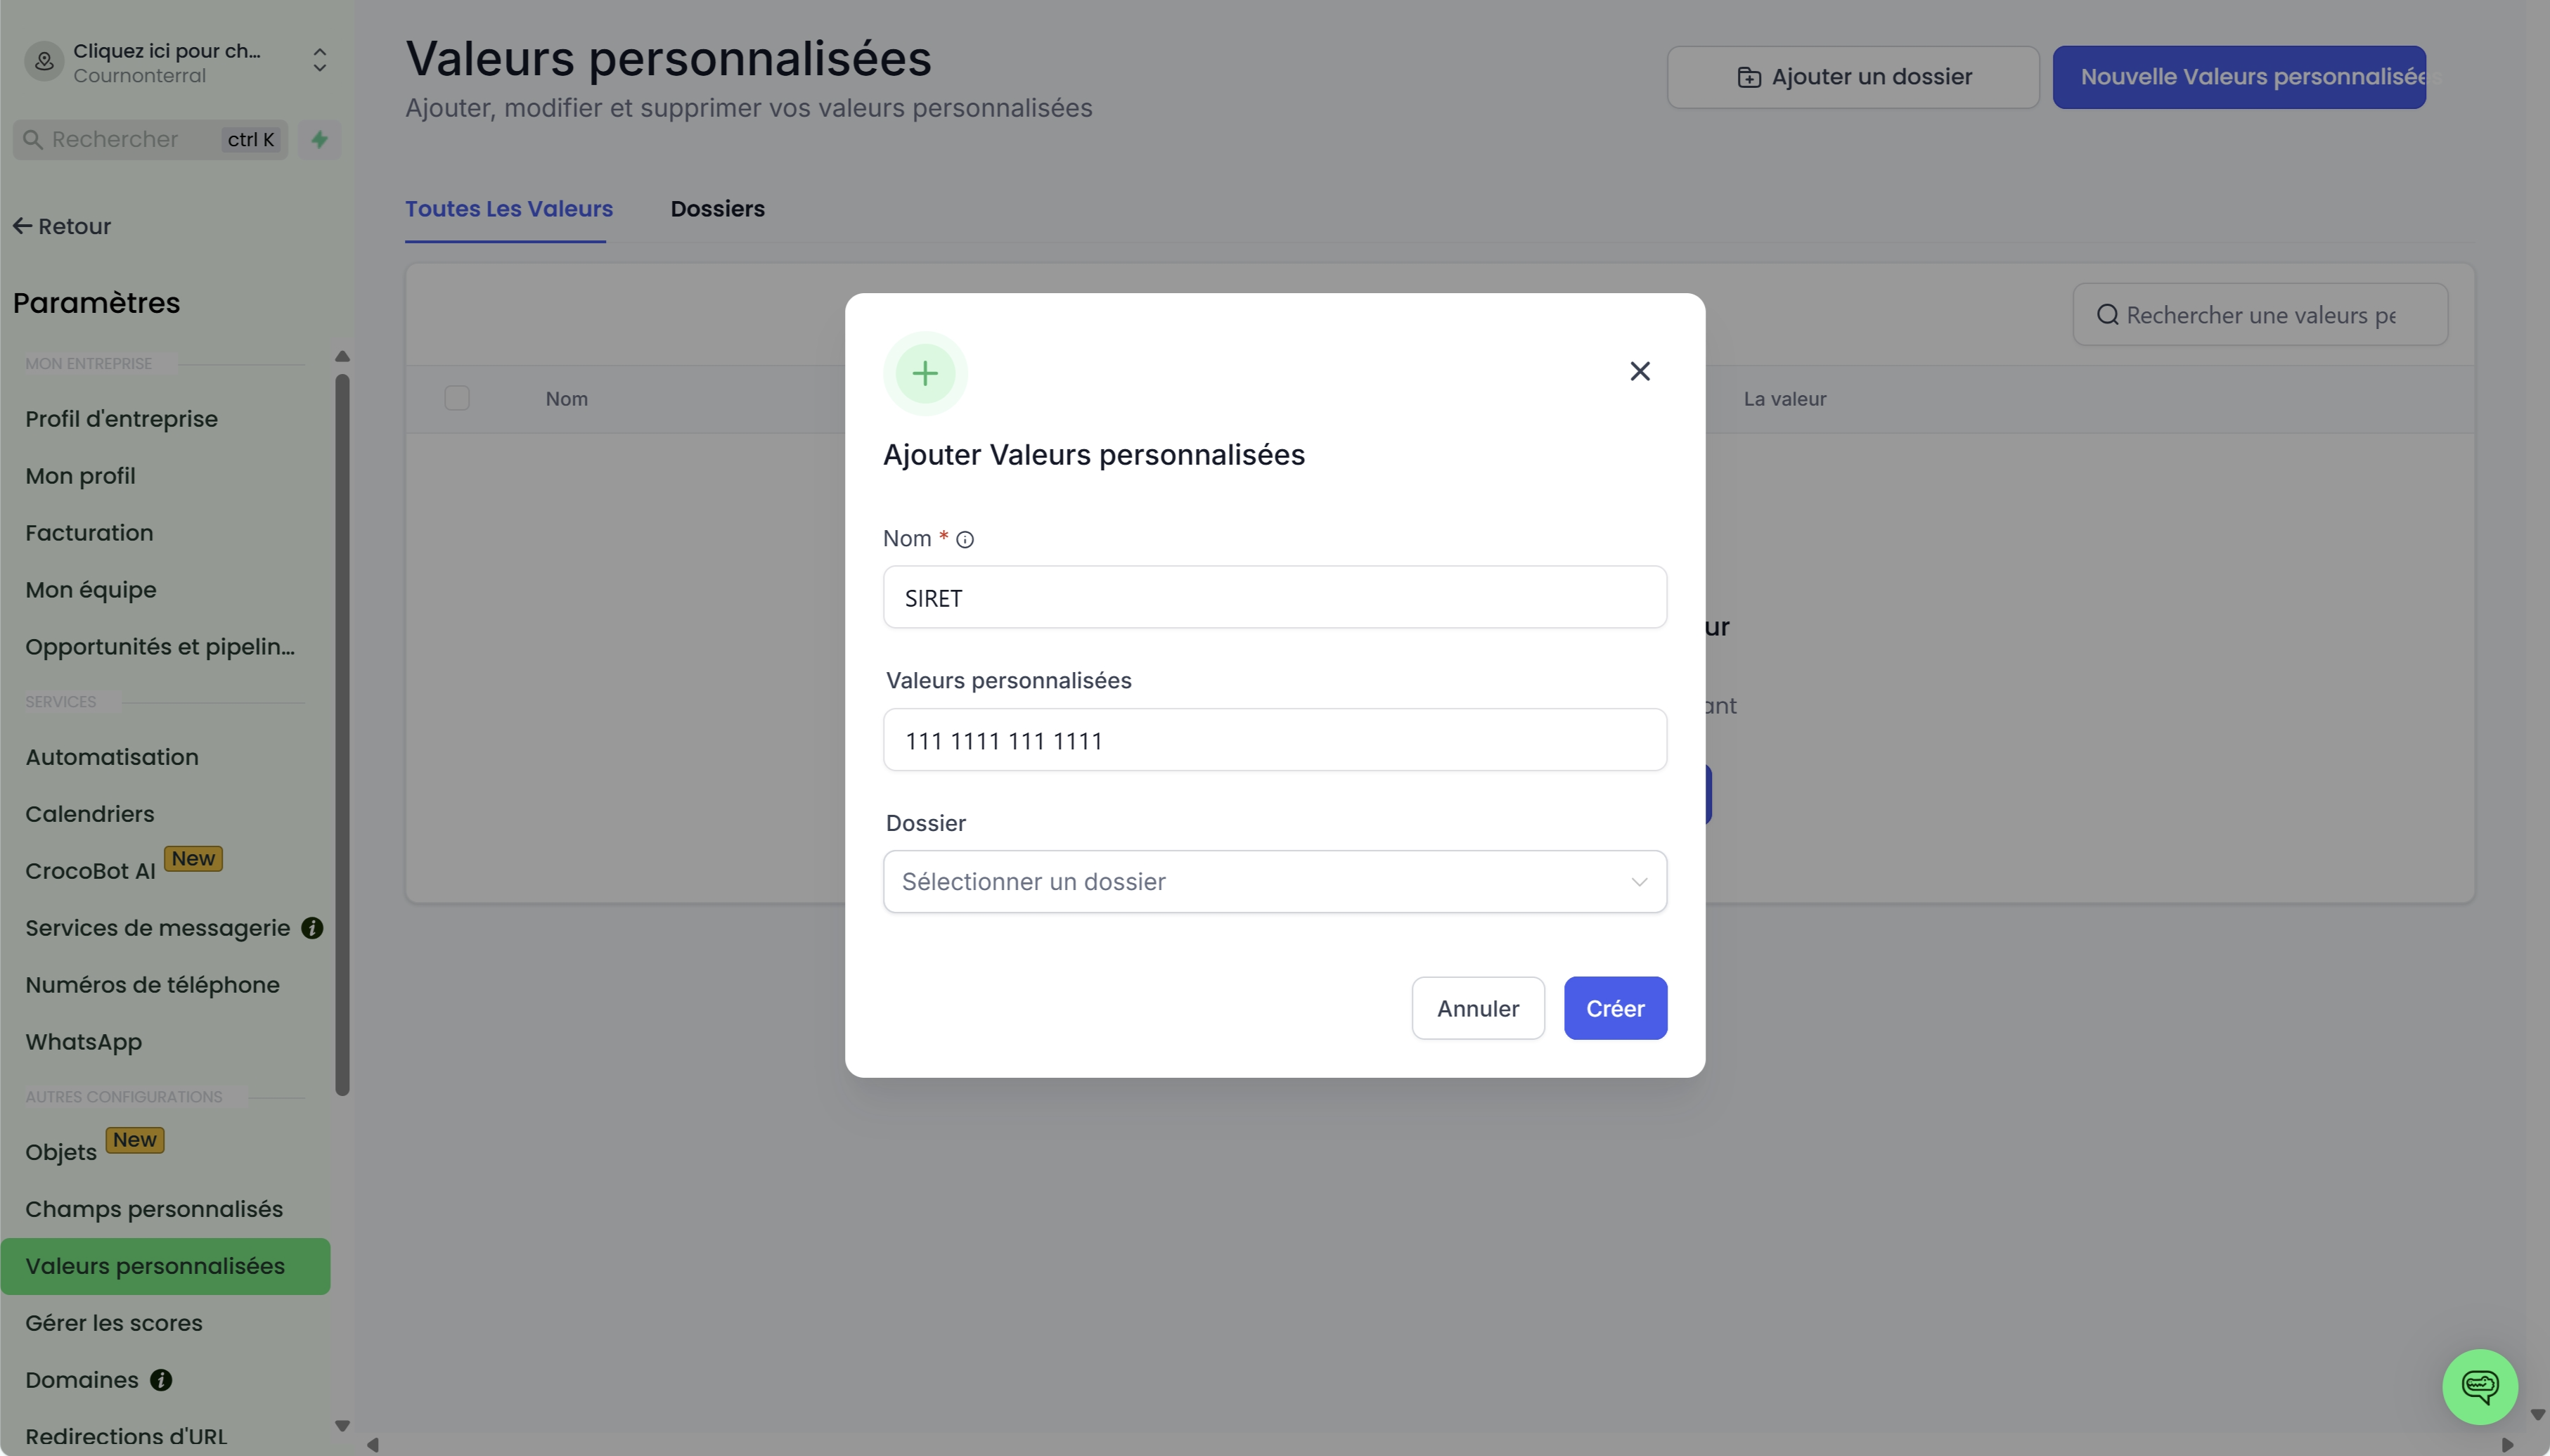Click the folder icon in Ajouter un dossier

(x=1749, y=77)
